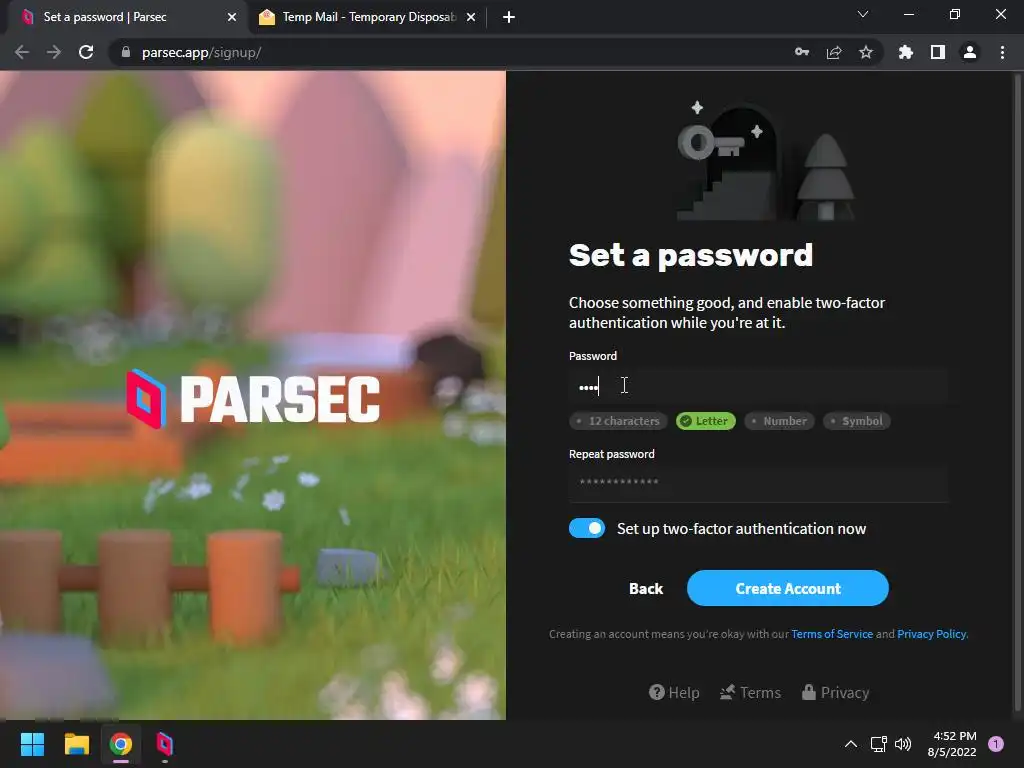Minimize the Chrome window
The image size is (1024, 768).
pos(908,14)
